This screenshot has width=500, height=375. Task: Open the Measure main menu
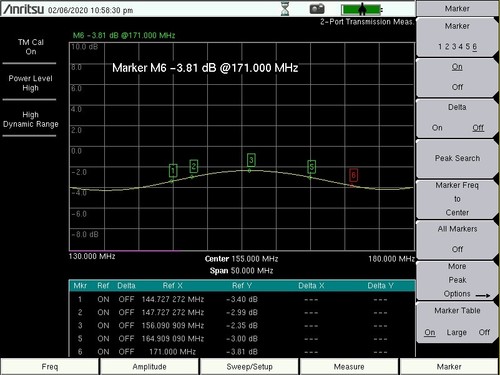click(349, 367)
